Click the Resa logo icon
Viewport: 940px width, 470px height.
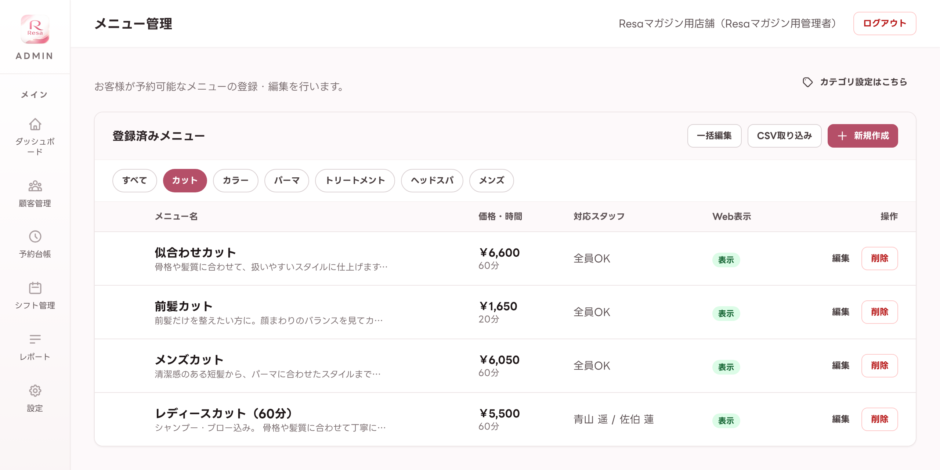click(x=35, y=29)
